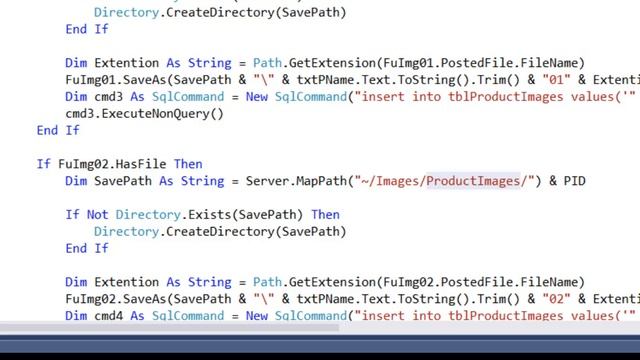Click the PID variable after MapPath
This screenshot has width=640, height=360.
(x=575, y=181)
